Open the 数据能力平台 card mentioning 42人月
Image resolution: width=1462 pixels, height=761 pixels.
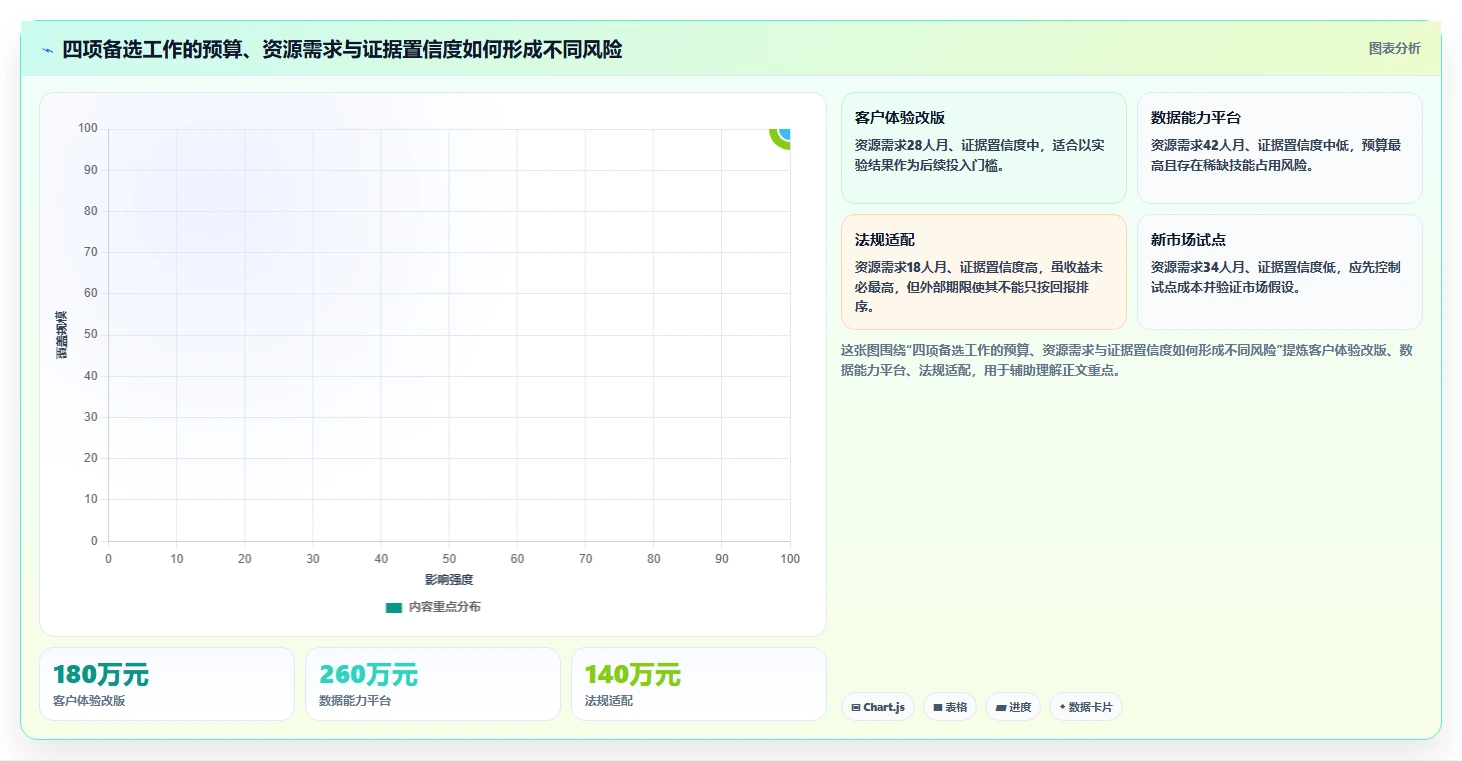pos(1280,148)
